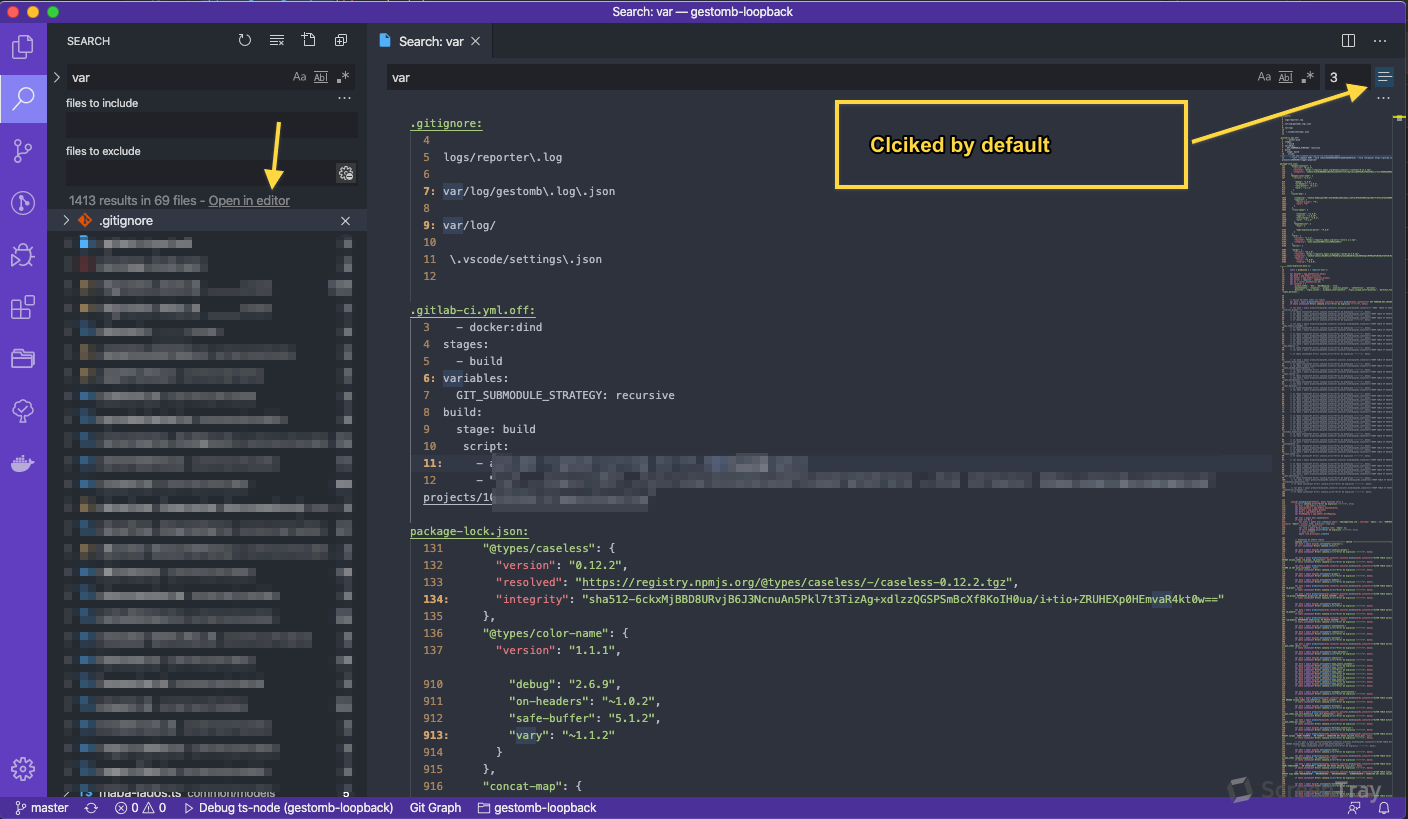Expand the replace field chevron beside var
The width and height of the screenshot is (1408, 819).
[x=58, y=77]
